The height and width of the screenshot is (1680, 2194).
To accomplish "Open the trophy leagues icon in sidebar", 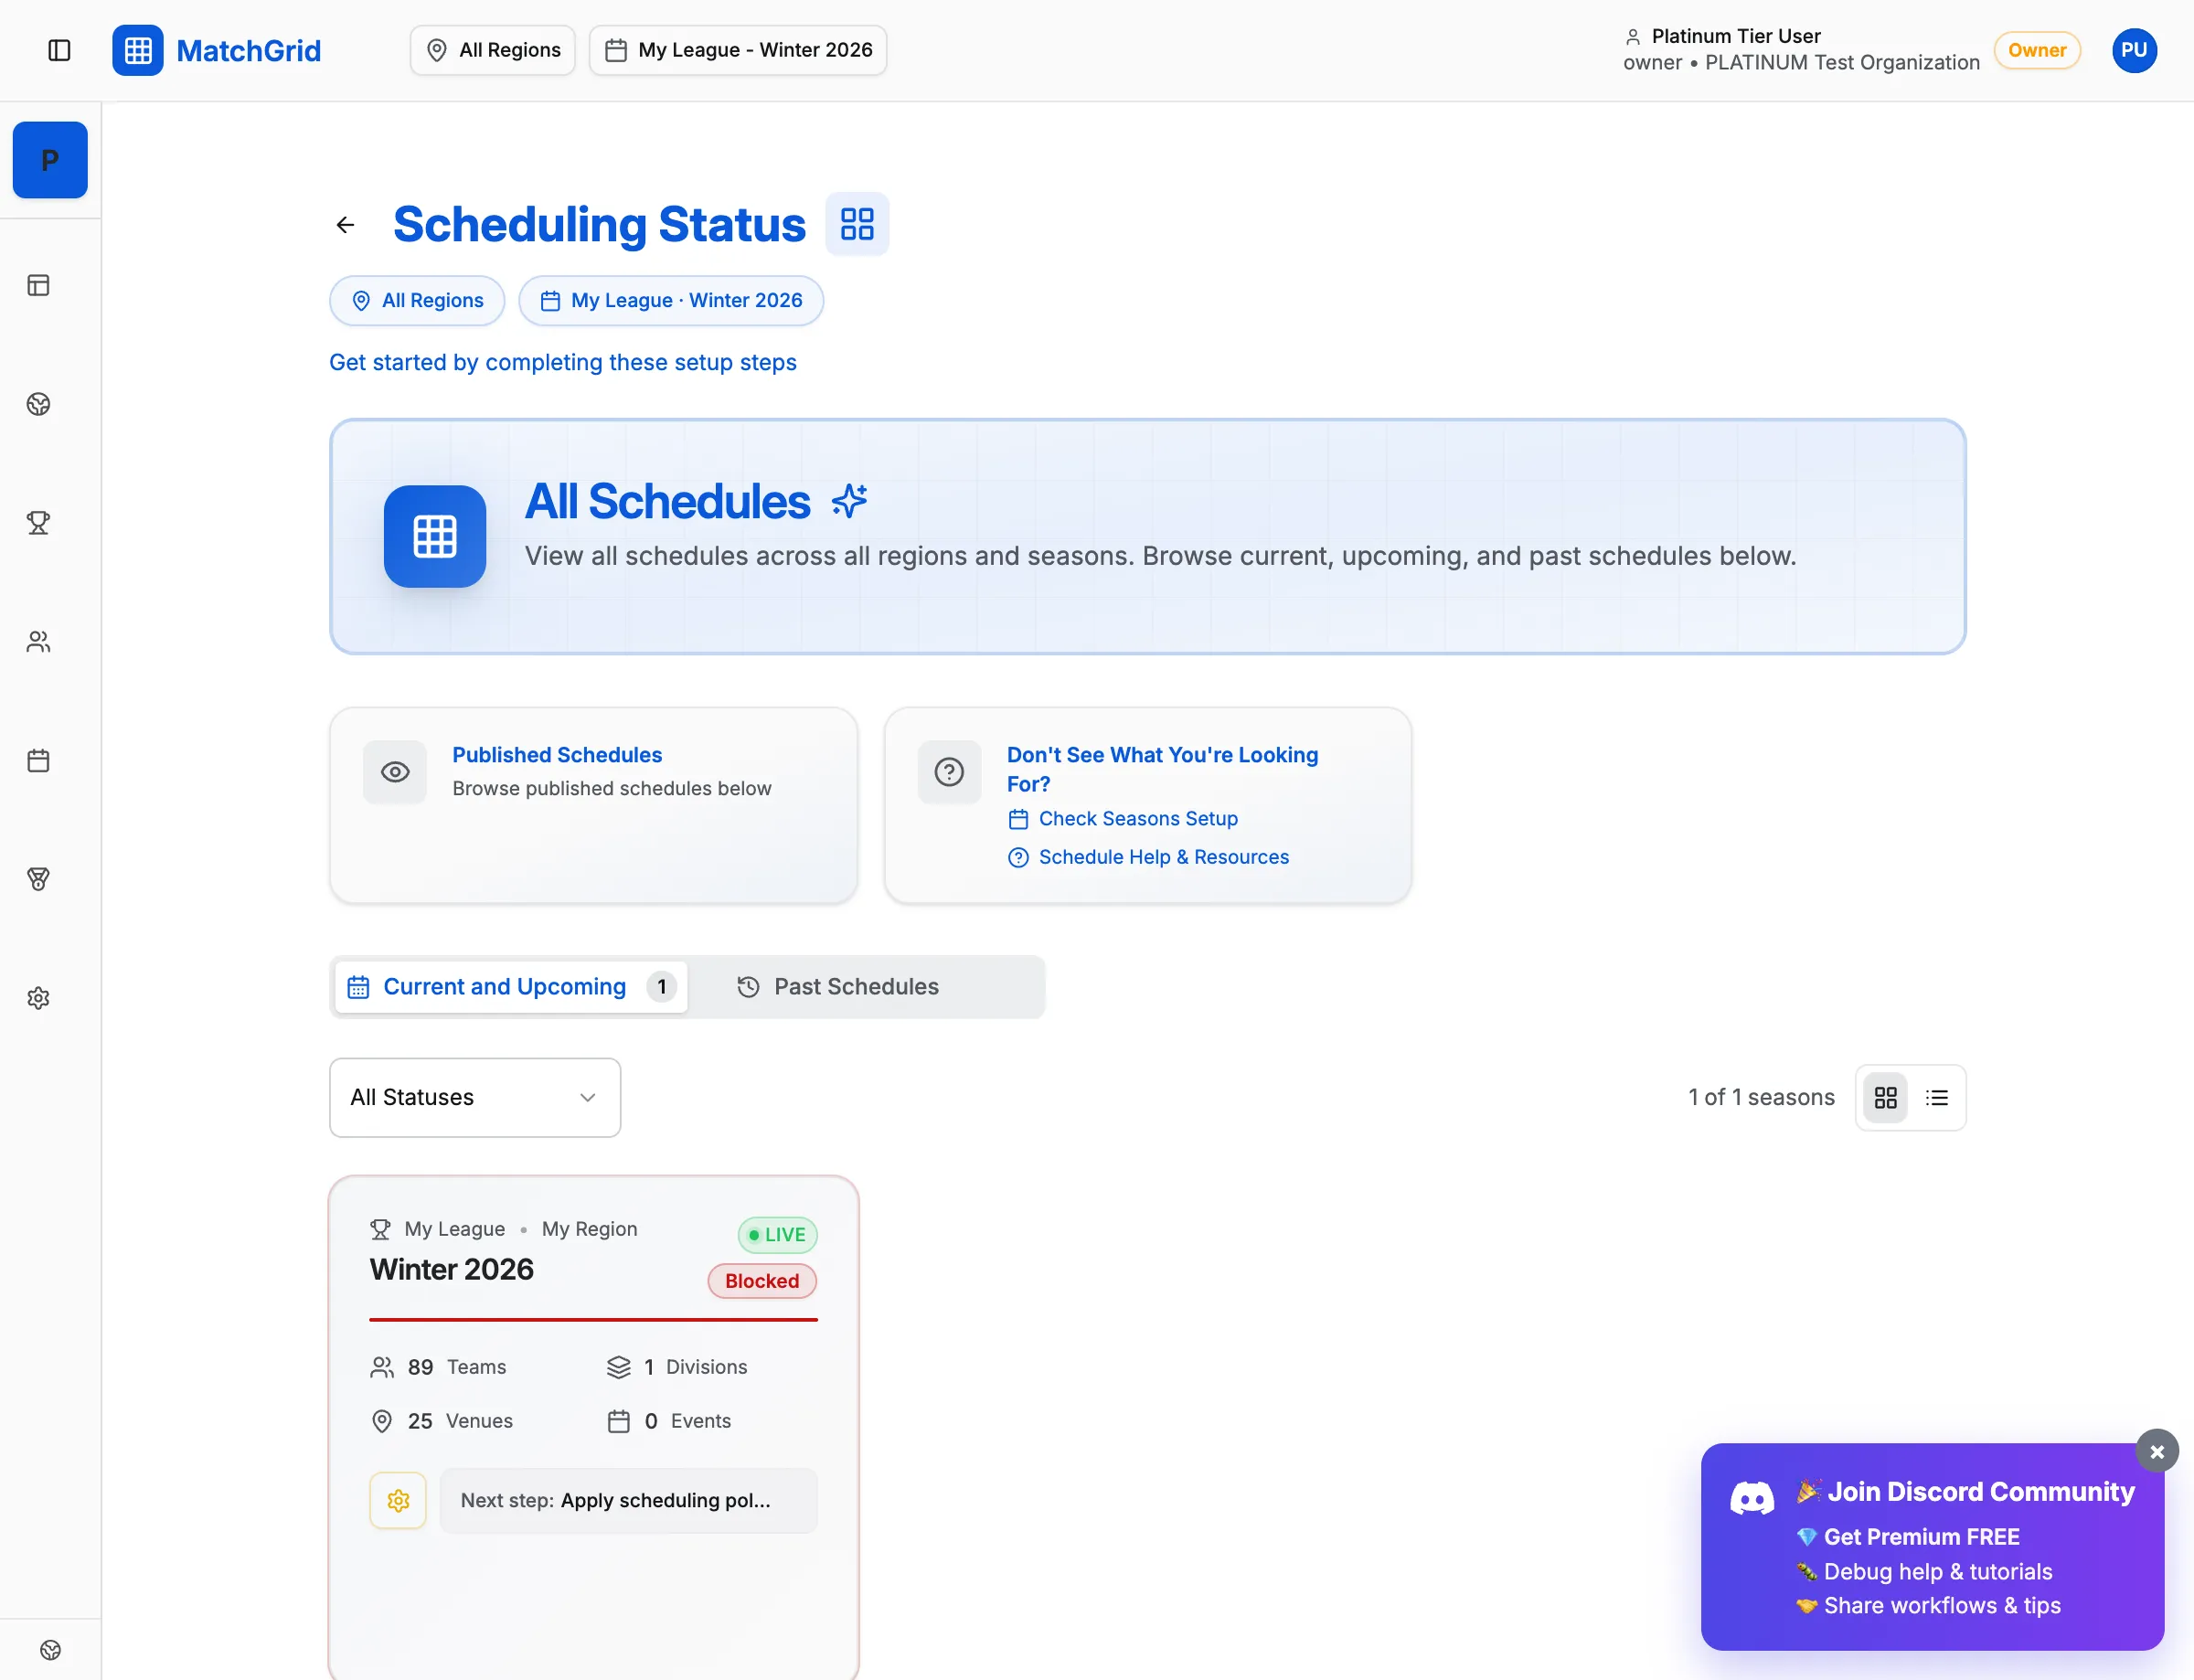I will pyautogui.click(x=38, y=522).
